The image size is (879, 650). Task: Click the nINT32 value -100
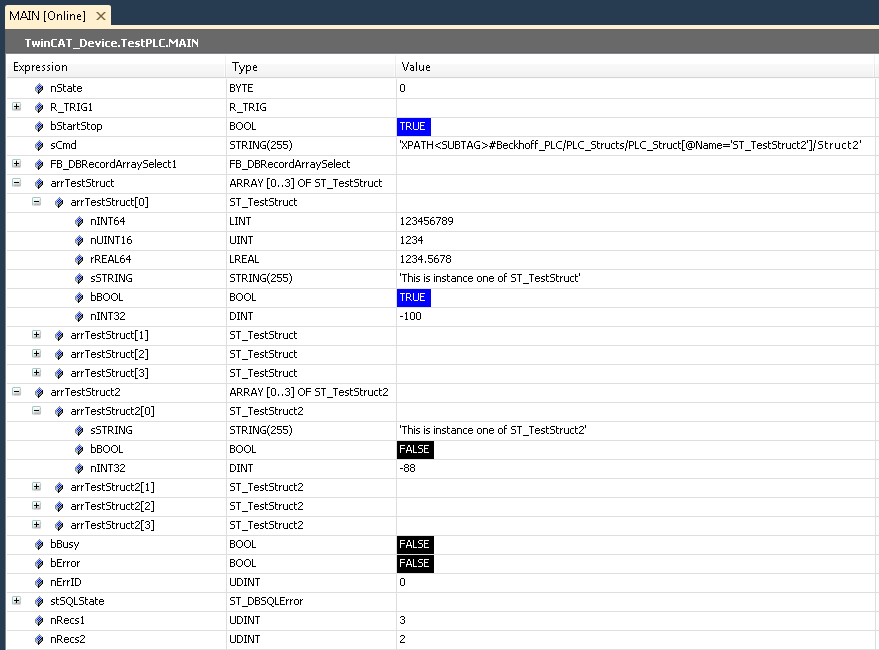(410, 316)
